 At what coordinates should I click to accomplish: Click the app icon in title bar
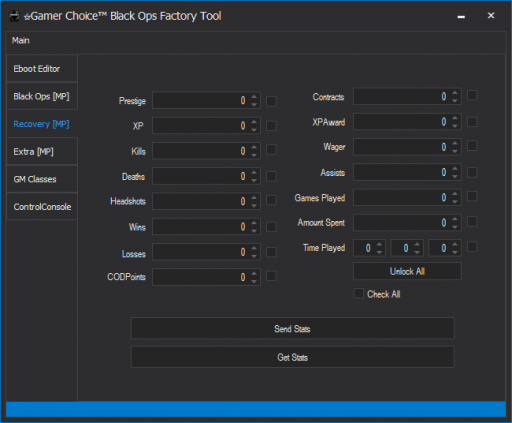(14, 16)
